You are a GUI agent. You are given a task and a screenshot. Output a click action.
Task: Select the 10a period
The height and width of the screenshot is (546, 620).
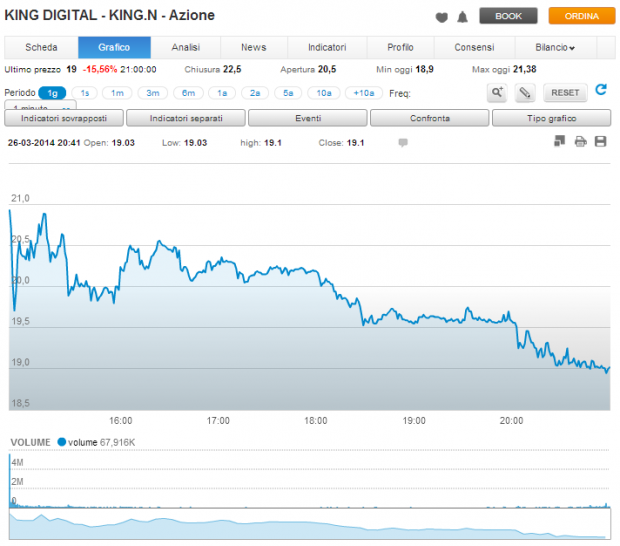tap(323, 93)
